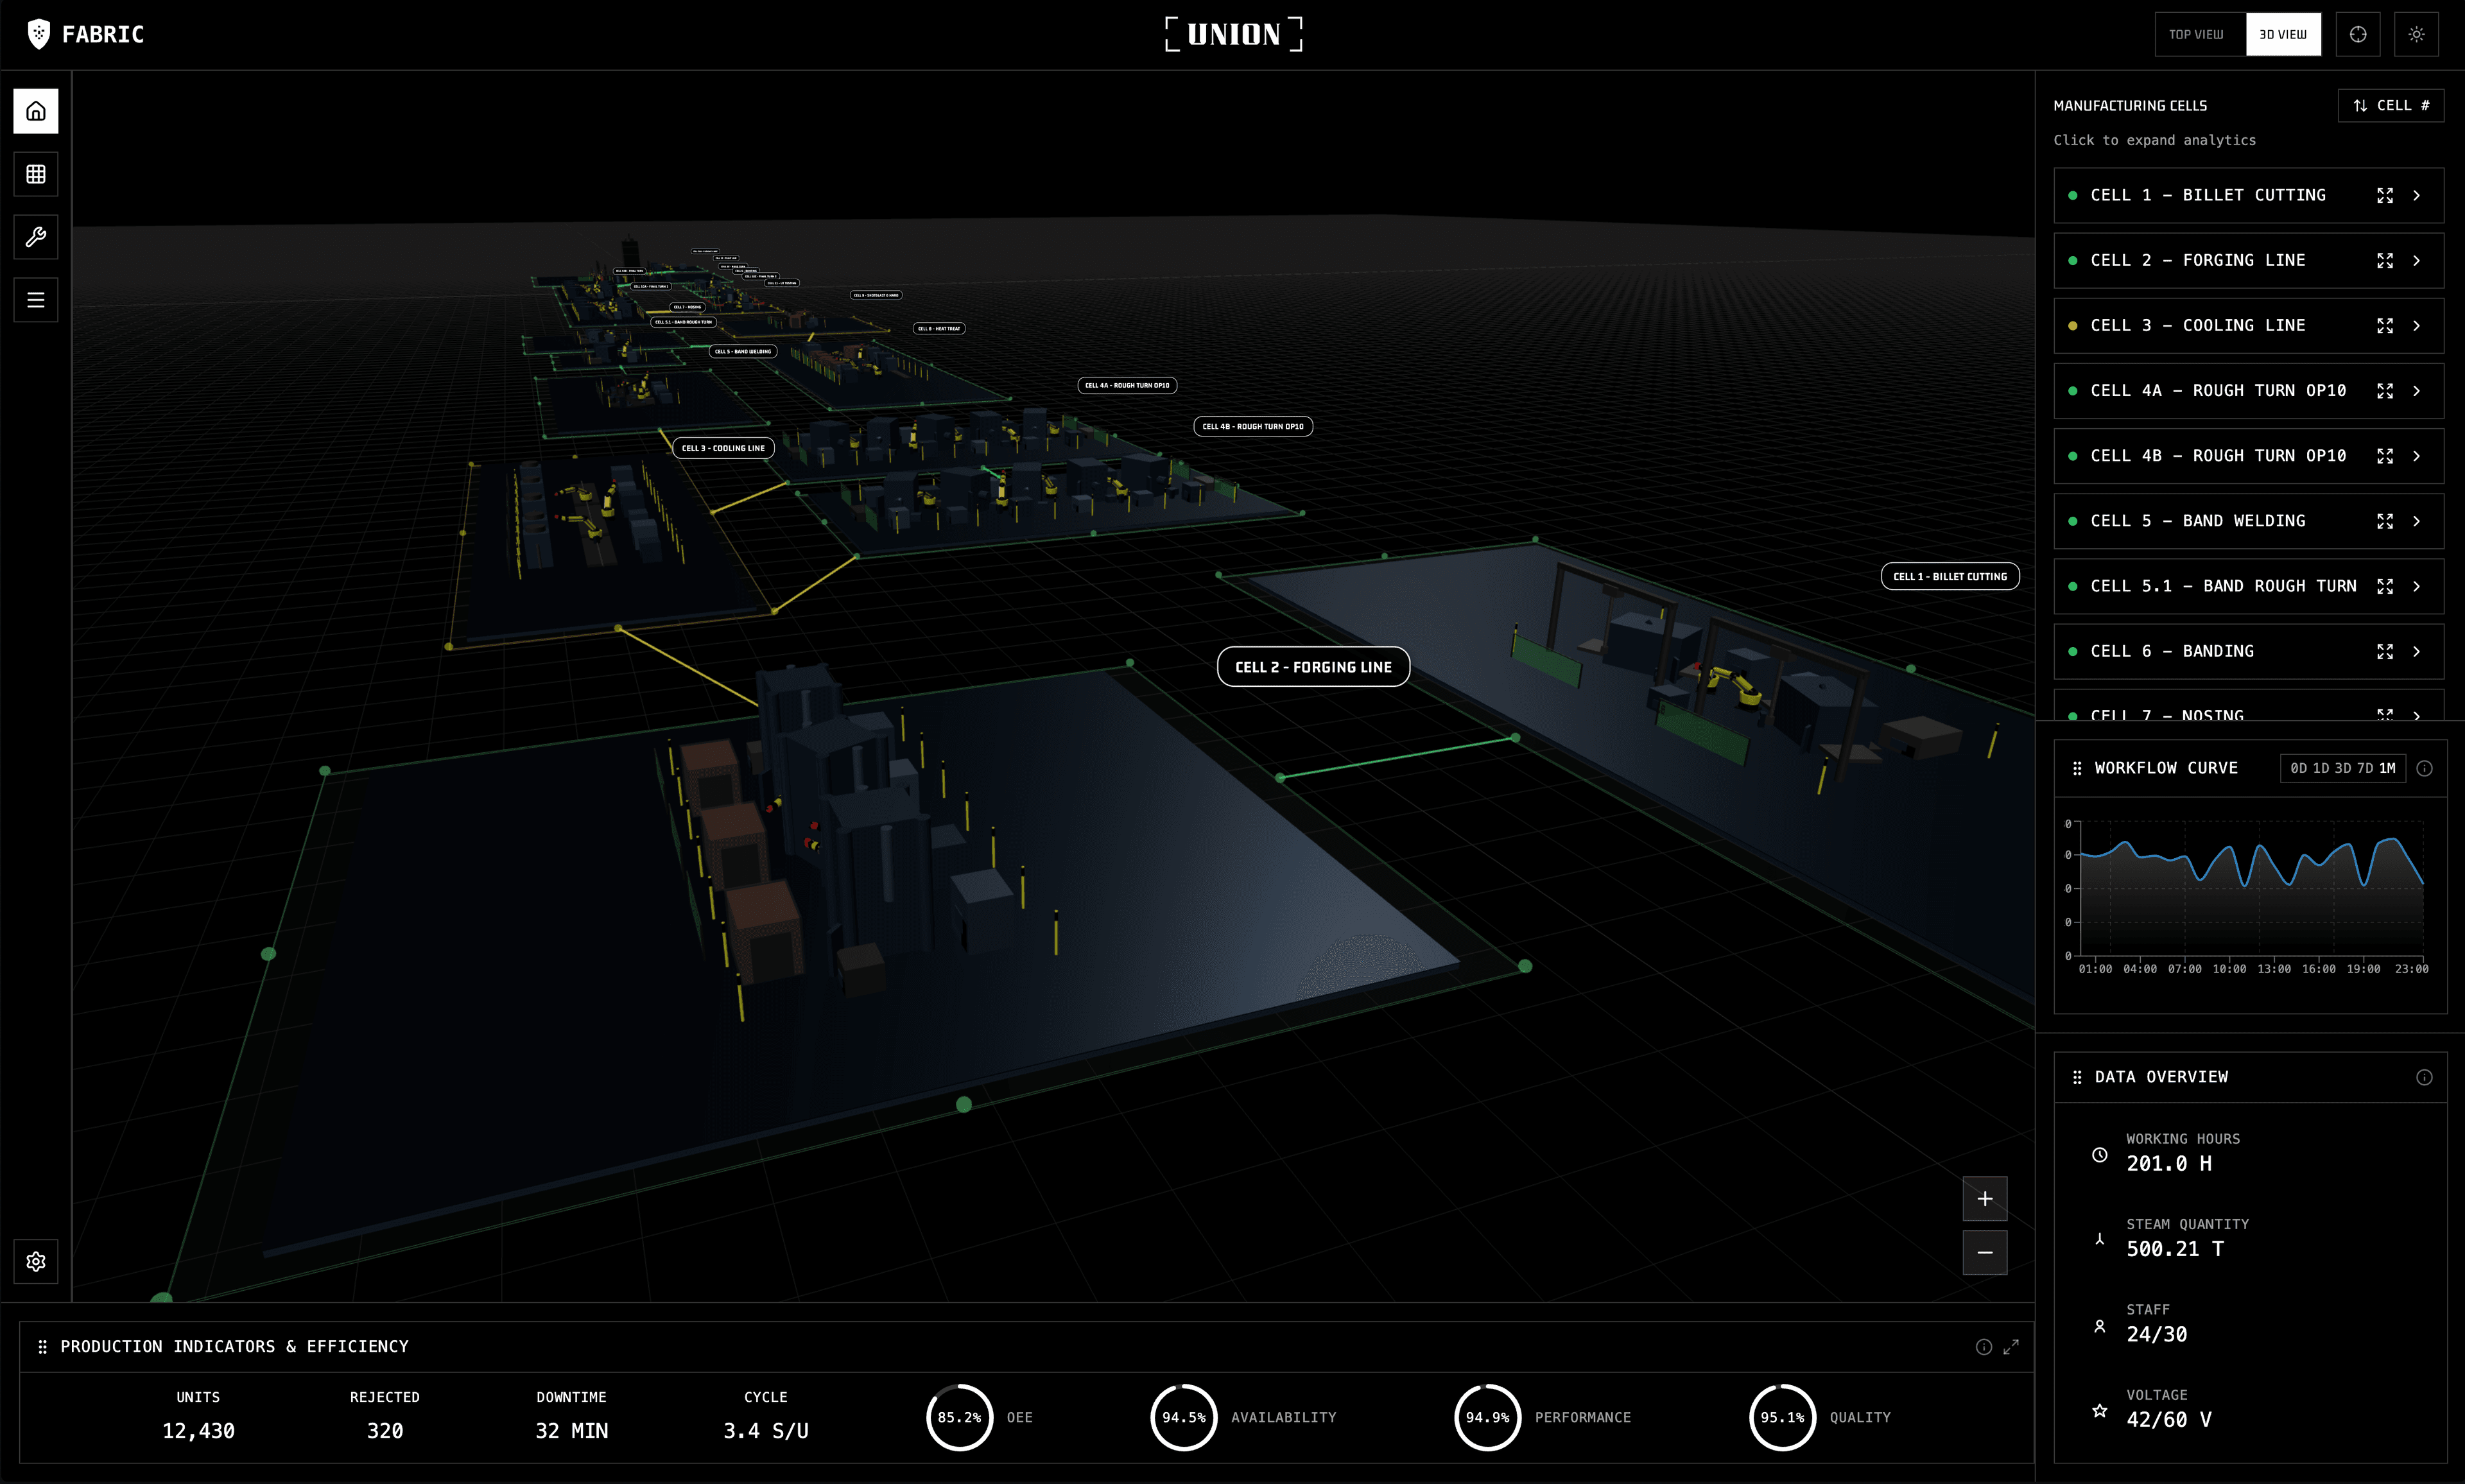The height and width of the screenshot is (1484, 2465).
Task: Click the Cell 3 - Cooling Line scene label
Action: pos(723,448)
